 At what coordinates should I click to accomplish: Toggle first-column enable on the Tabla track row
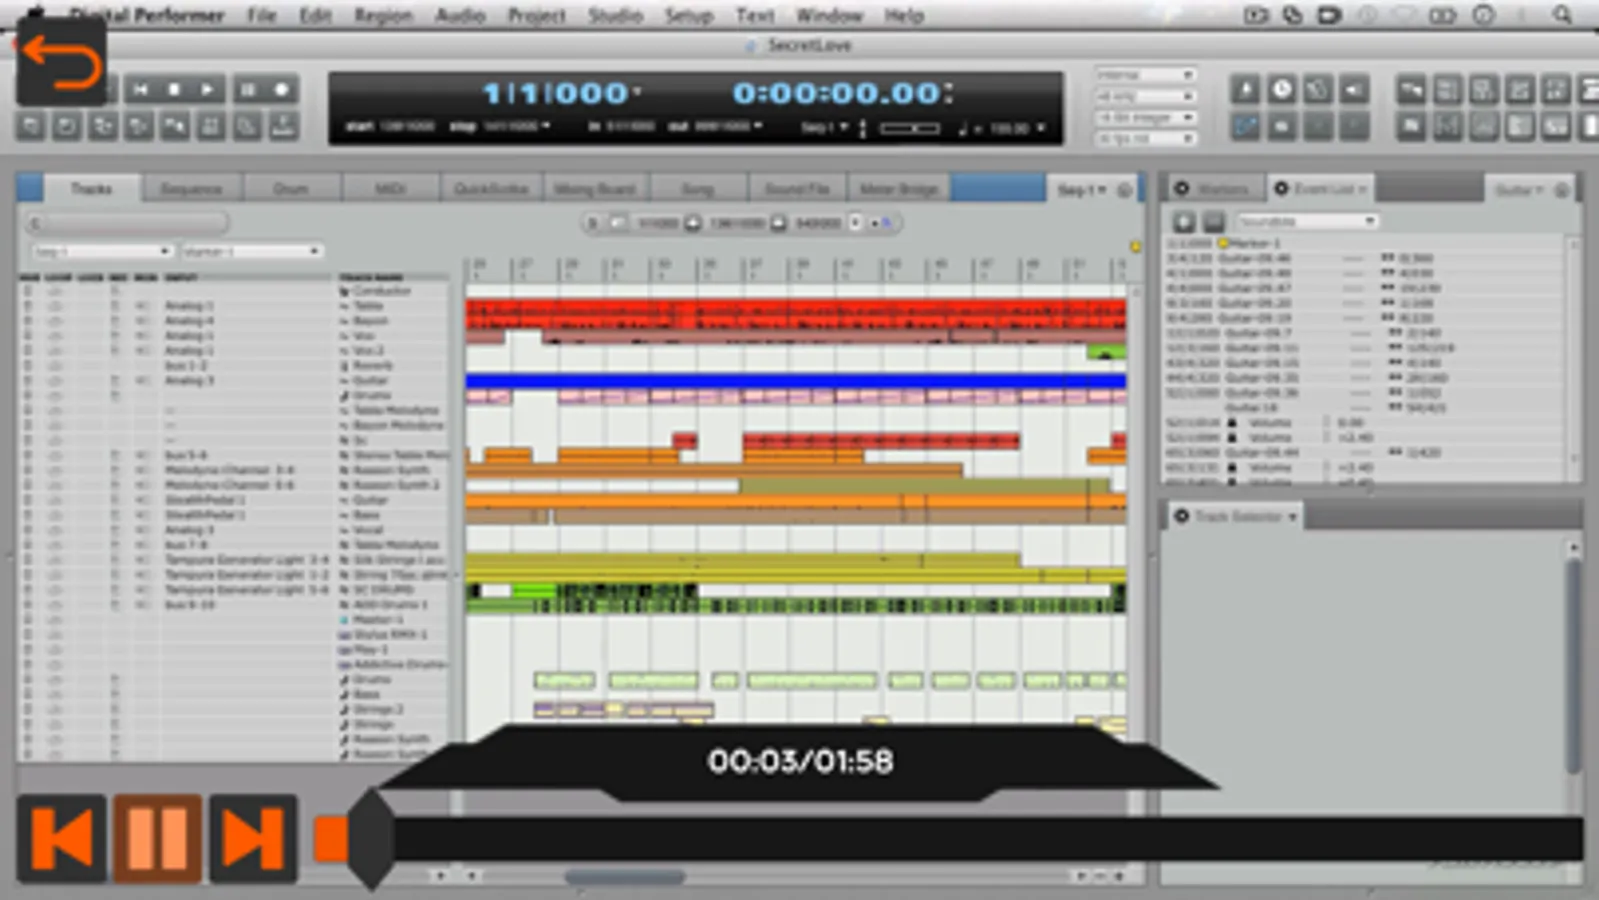[x=28, y=305]
